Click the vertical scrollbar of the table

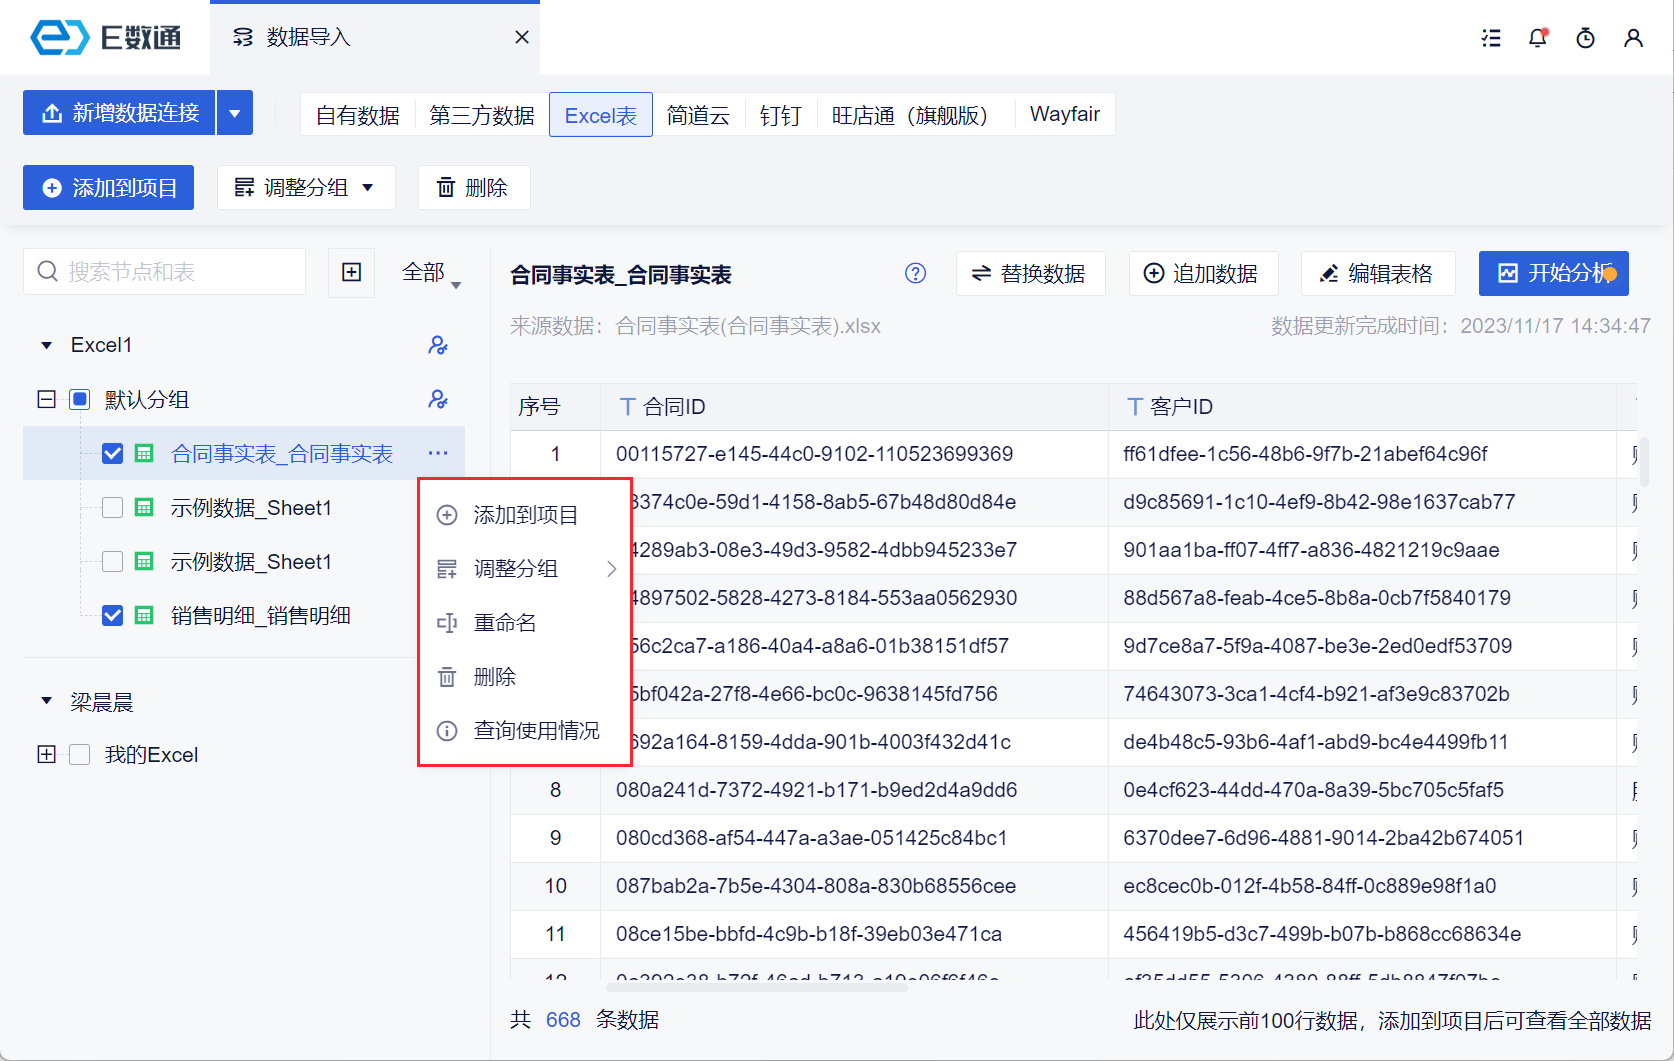click(1644, 462)
